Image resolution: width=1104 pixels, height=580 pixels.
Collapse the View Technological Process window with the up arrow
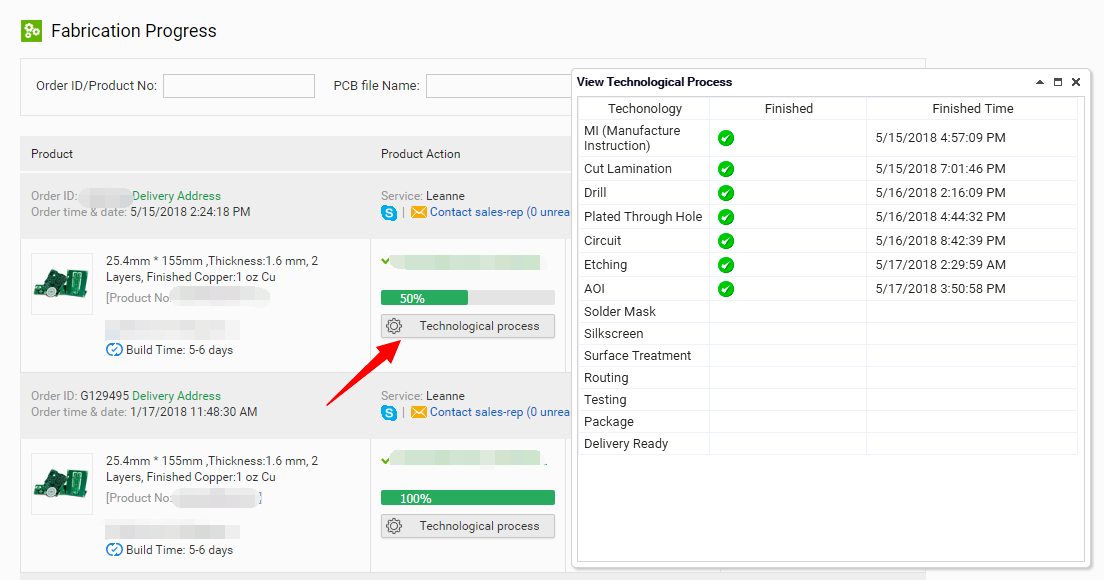[x=1040, y=82]
